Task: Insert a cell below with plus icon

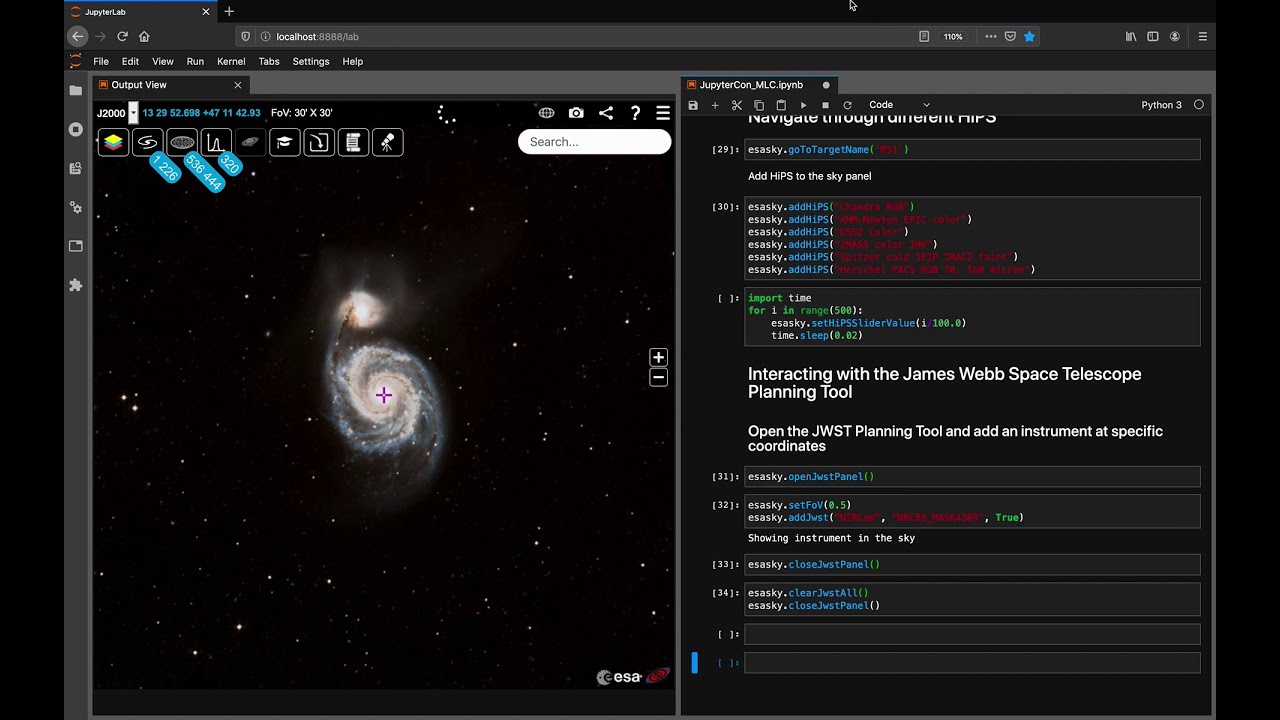Action: click(715, 105)
